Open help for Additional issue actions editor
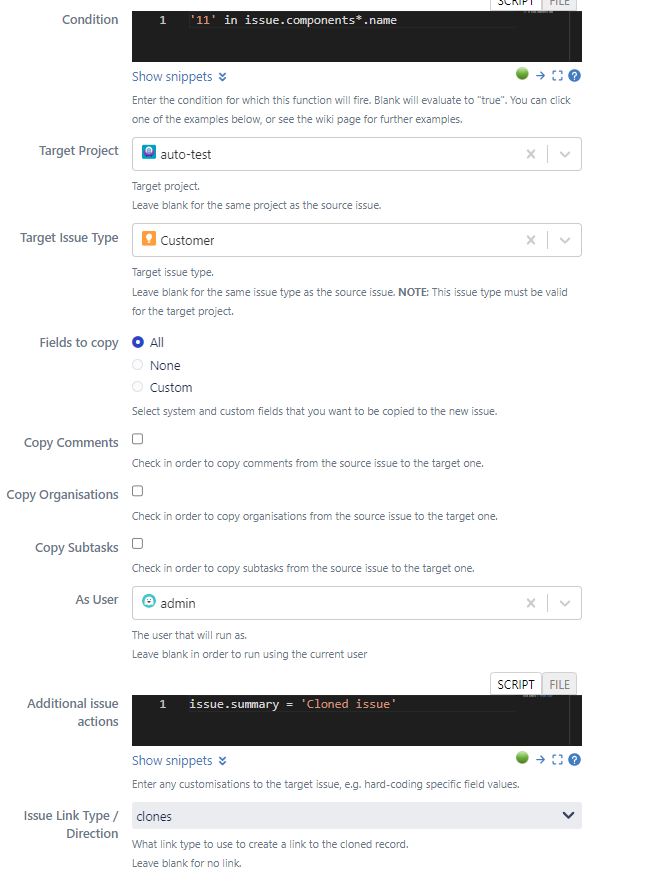This screenshot has width=665, height=885. coord(574,760)
